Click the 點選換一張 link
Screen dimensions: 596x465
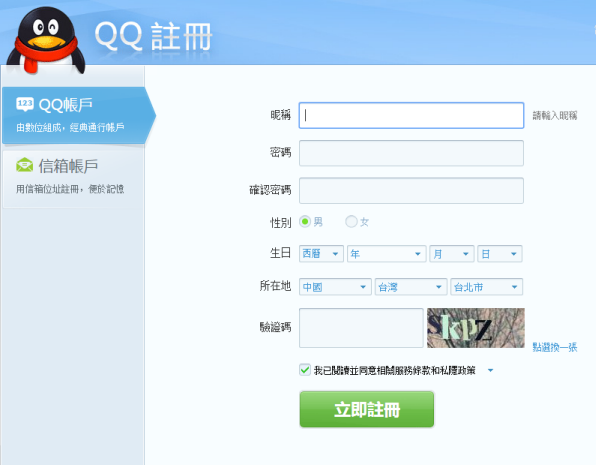(555, 347)
